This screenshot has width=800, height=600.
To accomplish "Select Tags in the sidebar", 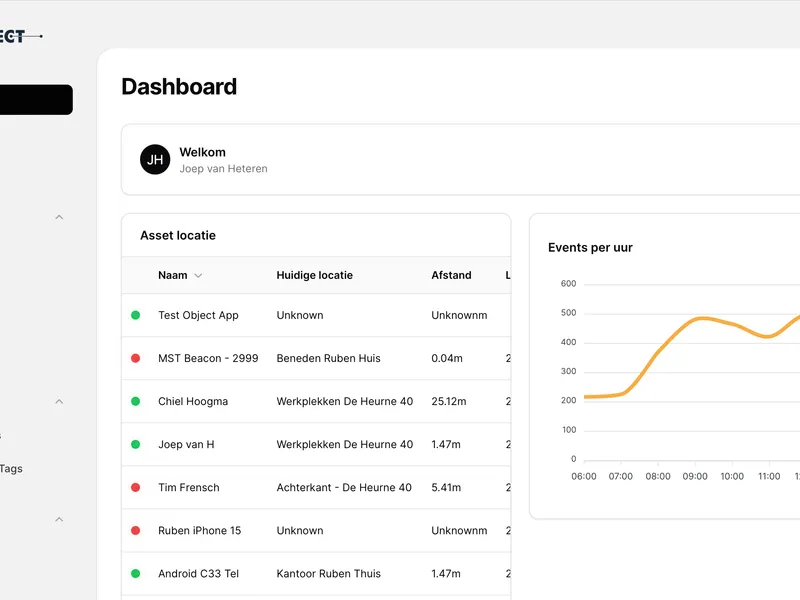I will click(10, 468).
